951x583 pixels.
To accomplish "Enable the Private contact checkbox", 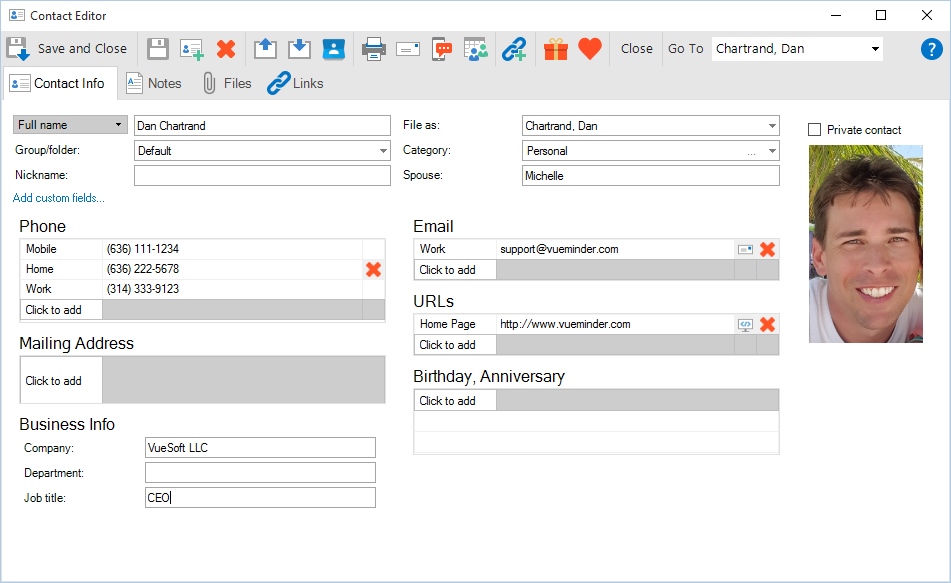I will (813, 129).
